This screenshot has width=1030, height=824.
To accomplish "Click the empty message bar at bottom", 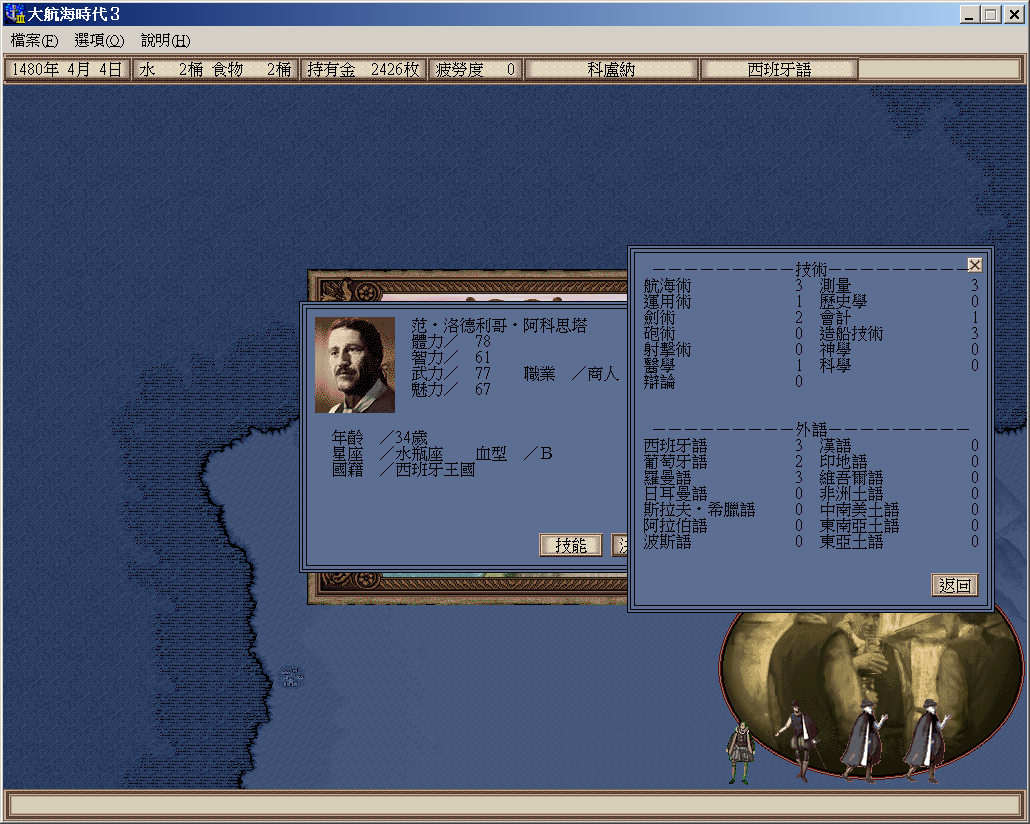I will (x=514, y=804).
